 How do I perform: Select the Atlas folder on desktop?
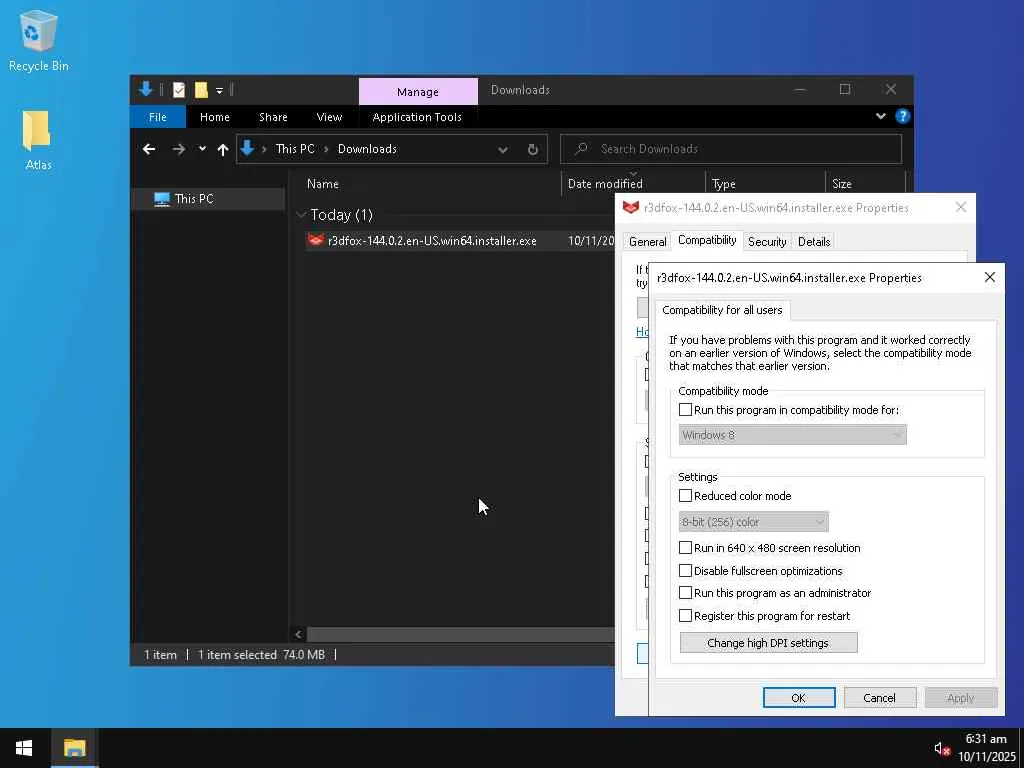37,140
